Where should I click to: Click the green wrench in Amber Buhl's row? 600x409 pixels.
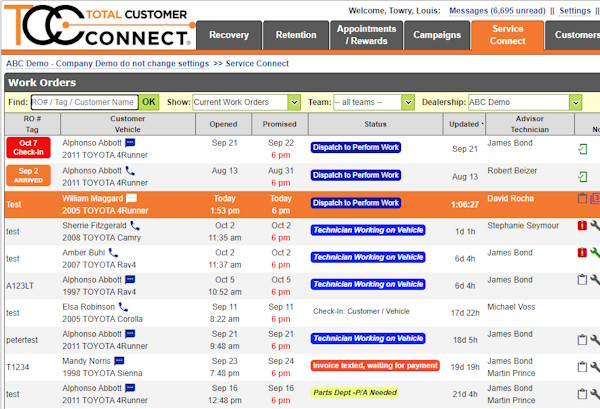point(595,254)
